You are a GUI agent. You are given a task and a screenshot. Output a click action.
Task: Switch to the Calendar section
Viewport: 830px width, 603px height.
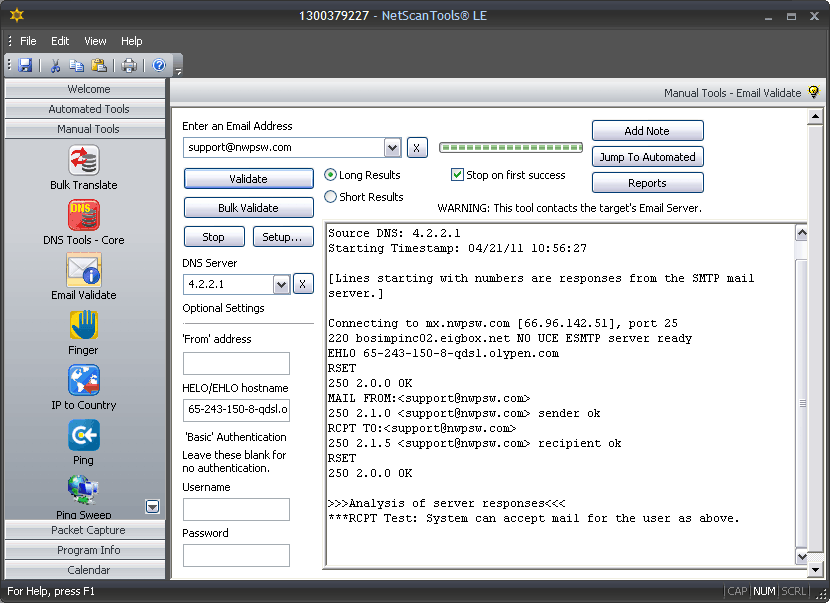click(85, 570)
